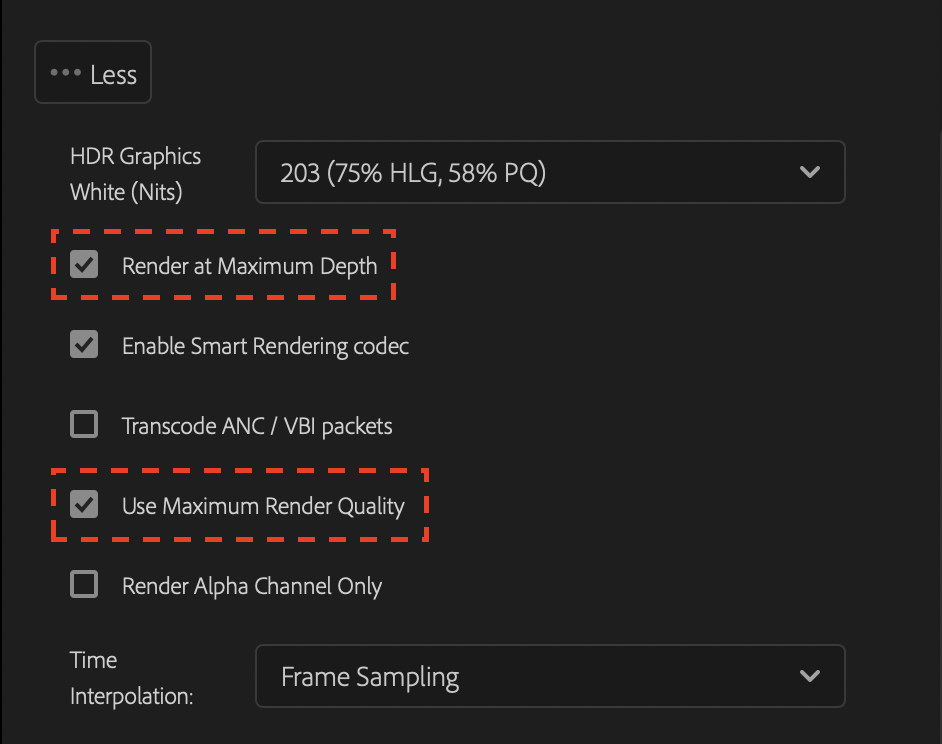Open the dropdown showing 203 (75% HLG, 58% PQ)
The width and height of the screenshot is (942, 744).
click(x=550, y=171)
